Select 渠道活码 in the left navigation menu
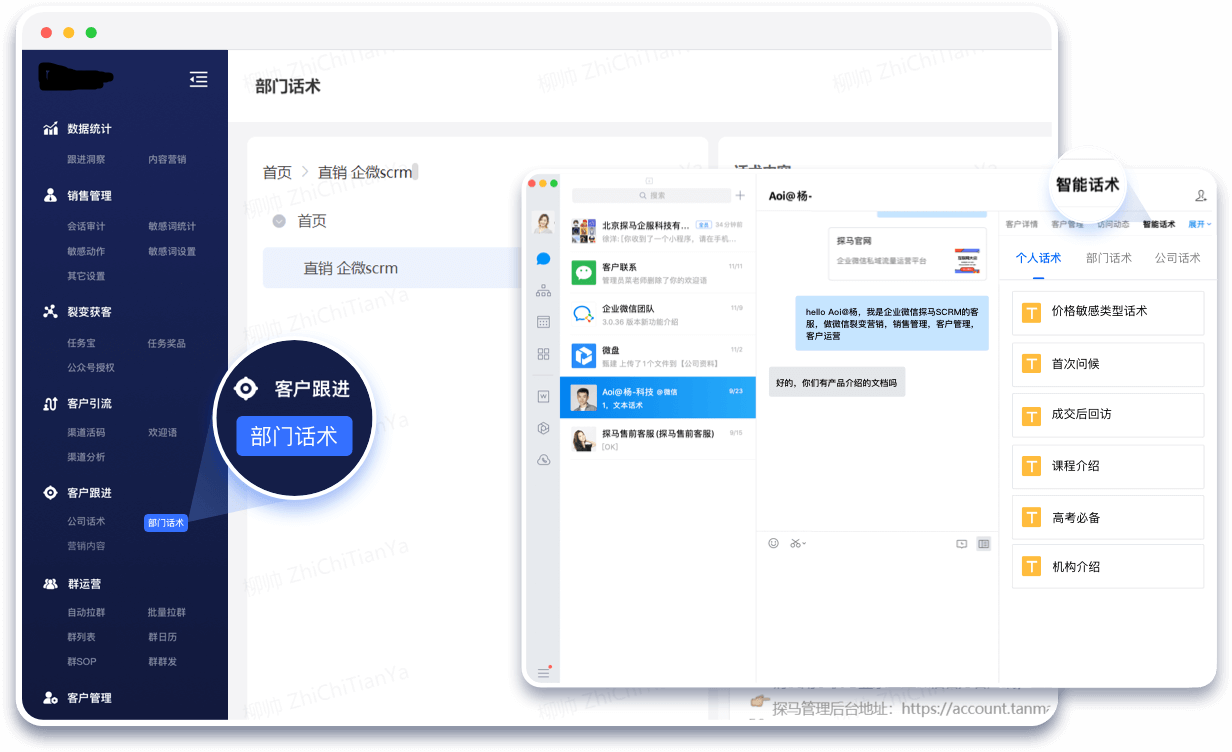This screenshot has height=752, width=1232. (88, 431)
